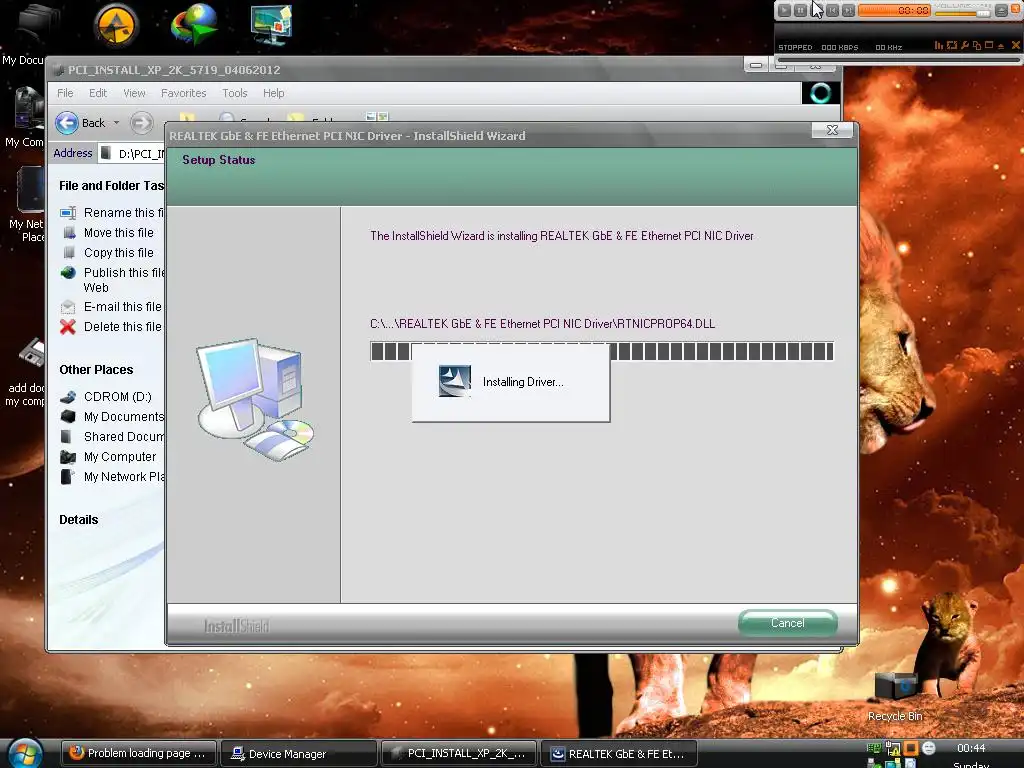Image resolution: width=1024 pixels, height=768 pixels.
Task: Click Publish this file to the Web
Action: 123,280
